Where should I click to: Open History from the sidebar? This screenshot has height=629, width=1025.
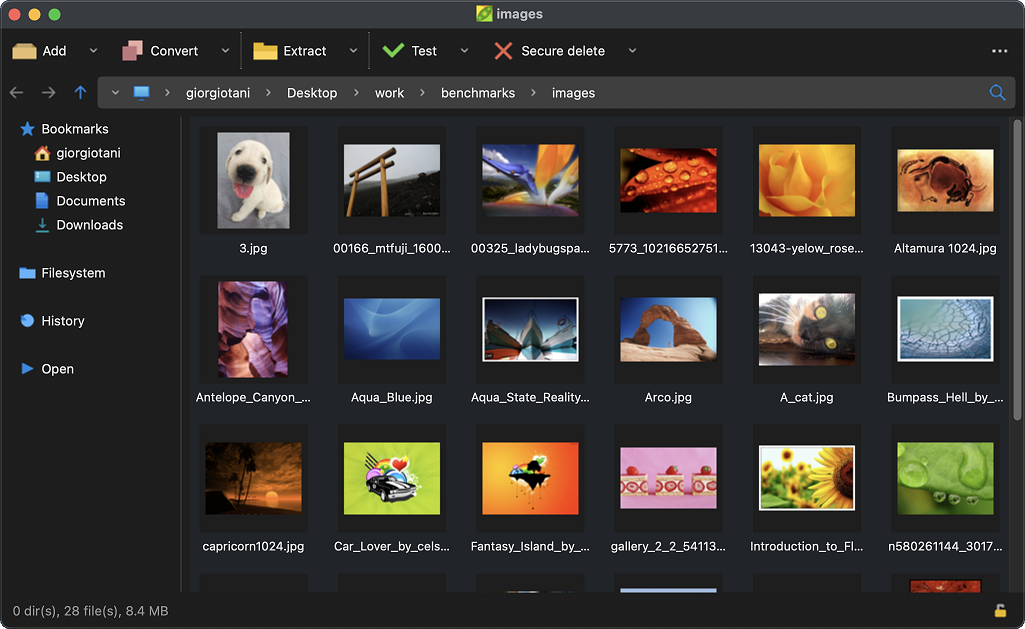pyautogui.click(x=63, y=320)
